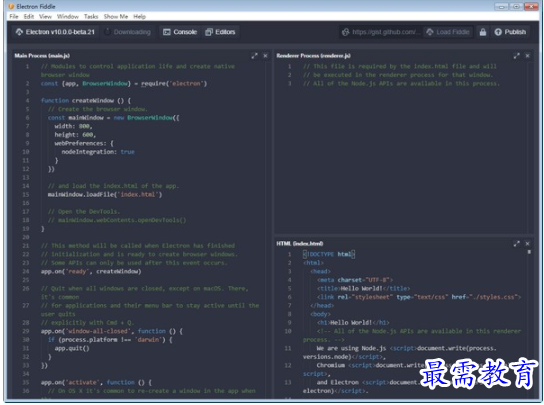Open the Help menu
This screenshot has height=405, width=544.
(139, 16)
